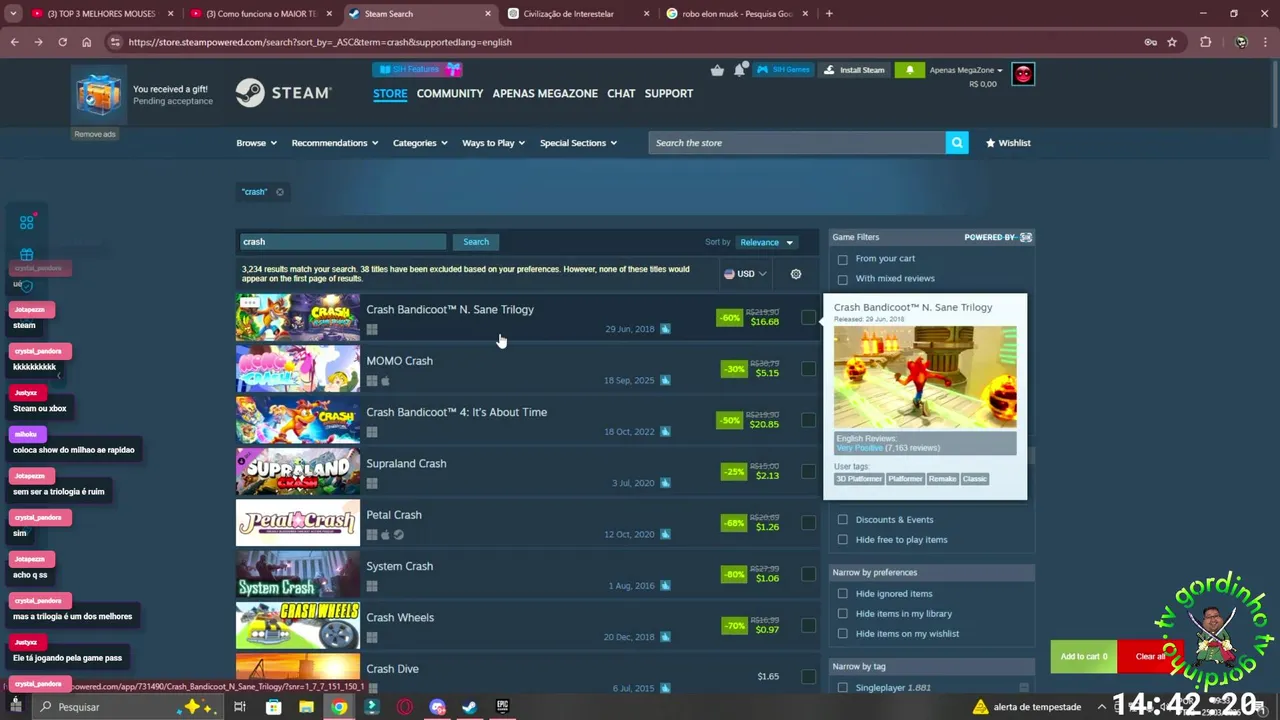Open the Opera browser taskbar icon

pos(404,707)
